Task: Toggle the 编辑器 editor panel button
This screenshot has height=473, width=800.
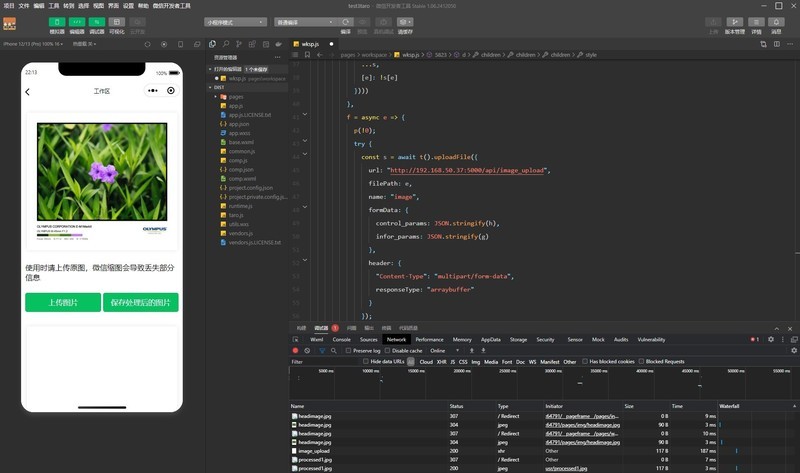Action: point(77,21)
